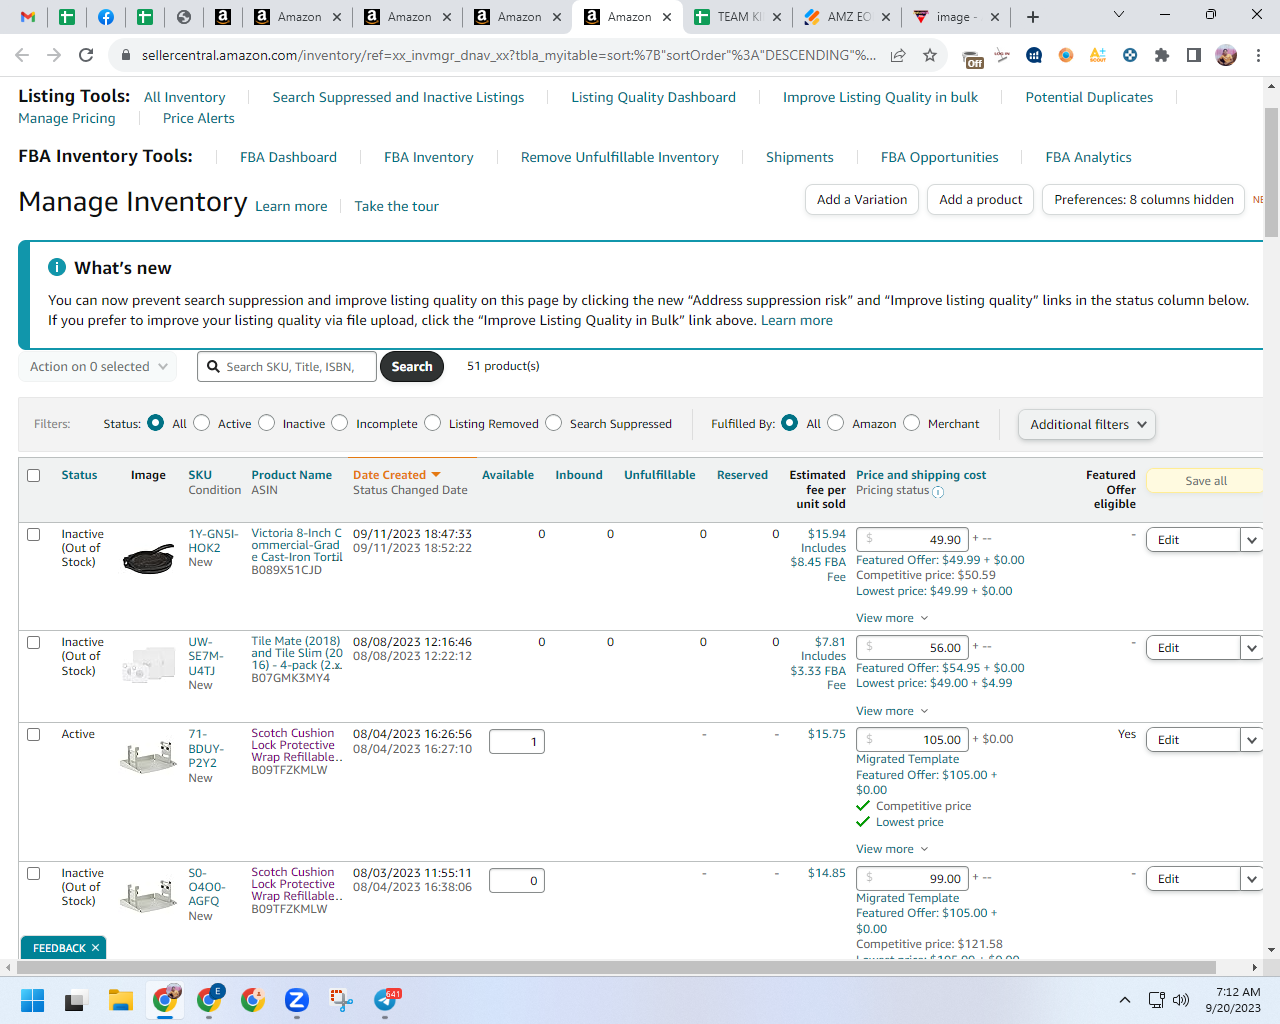Open a new browser tab with plus
The height and width of the screenshot is (1024, 1280).
coord(1033,17)
